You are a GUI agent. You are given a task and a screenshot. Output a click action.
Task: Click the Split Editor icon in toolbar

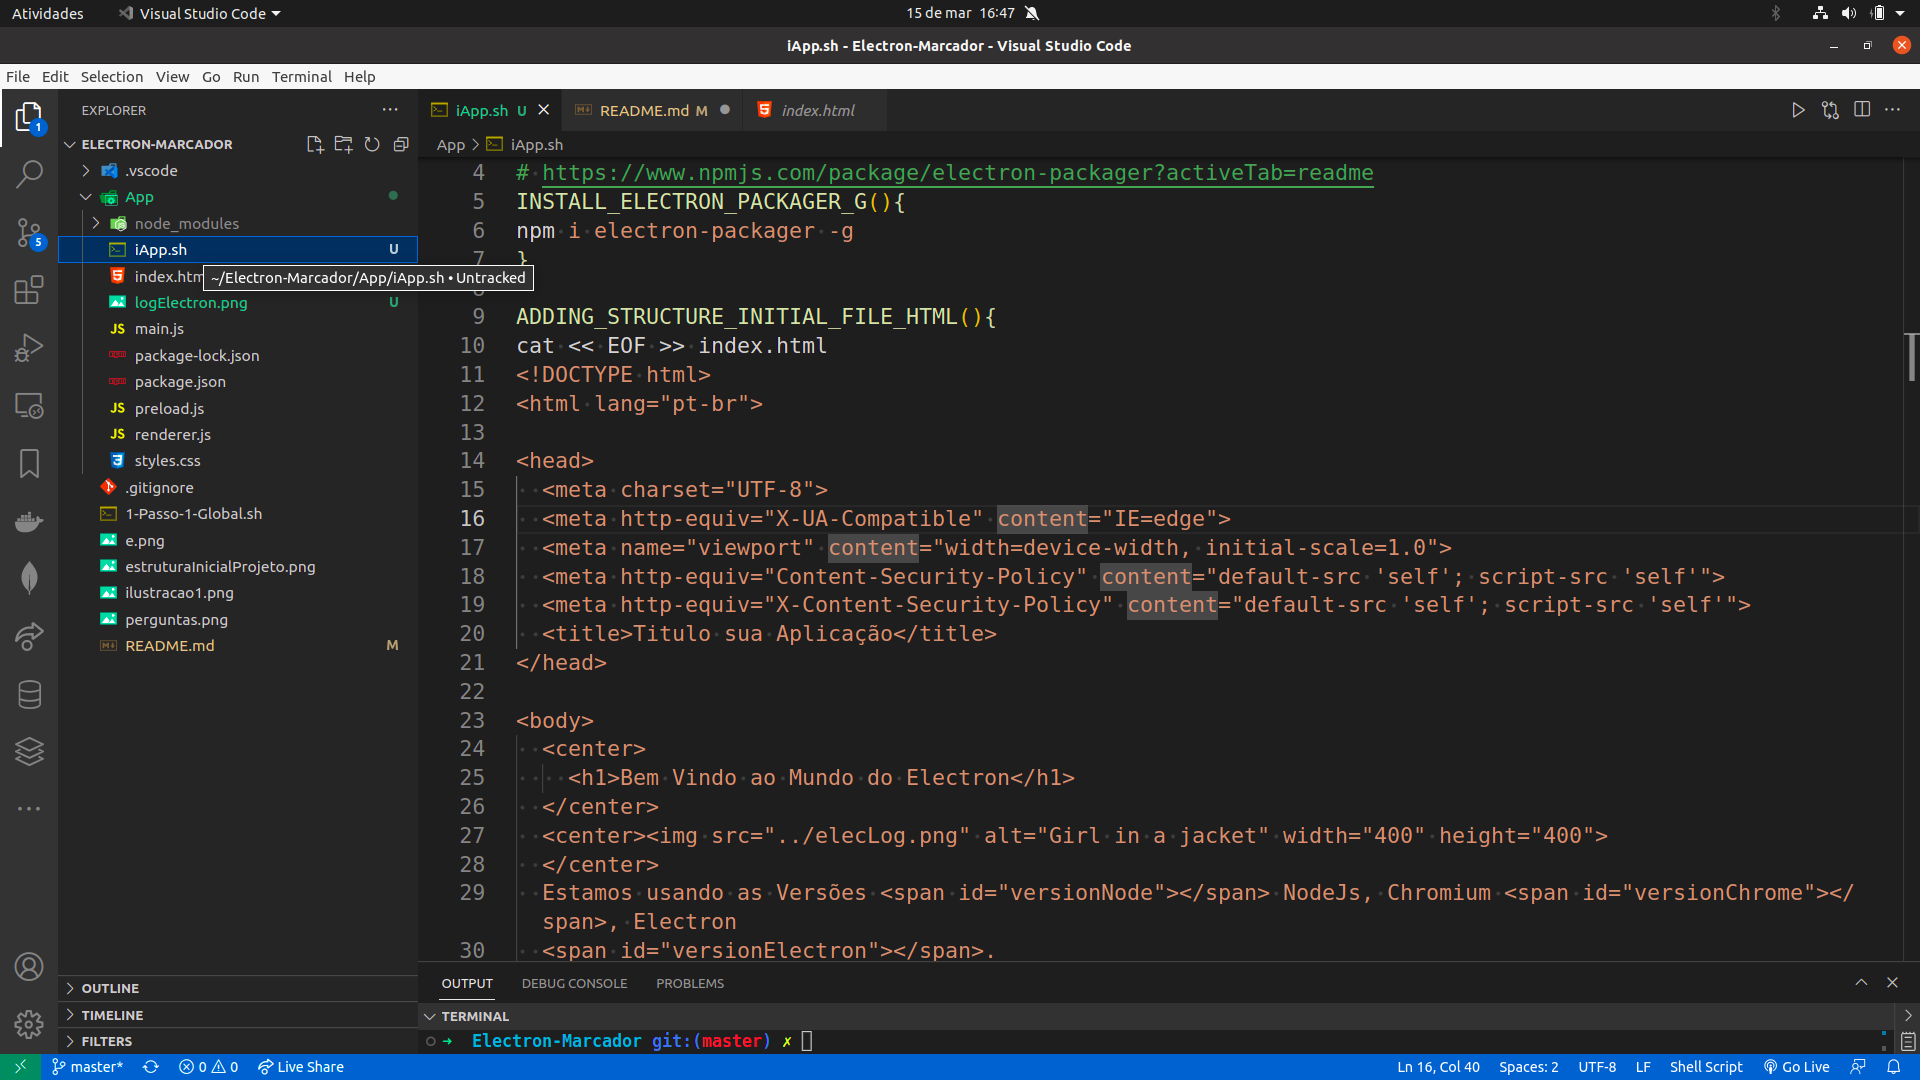[x=1863, y=109]
